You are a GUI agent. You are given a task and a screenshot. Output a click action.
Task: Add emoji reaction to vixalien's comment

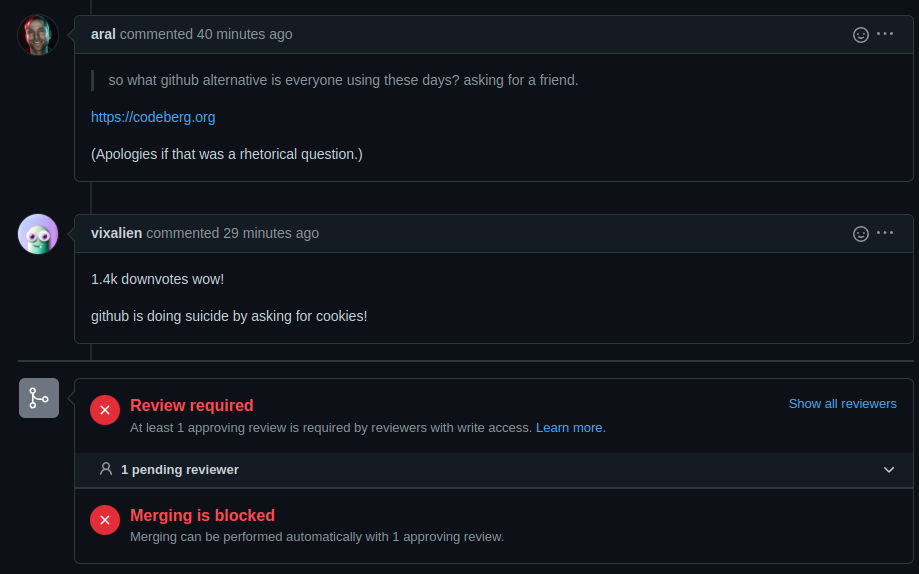(860, 233)
